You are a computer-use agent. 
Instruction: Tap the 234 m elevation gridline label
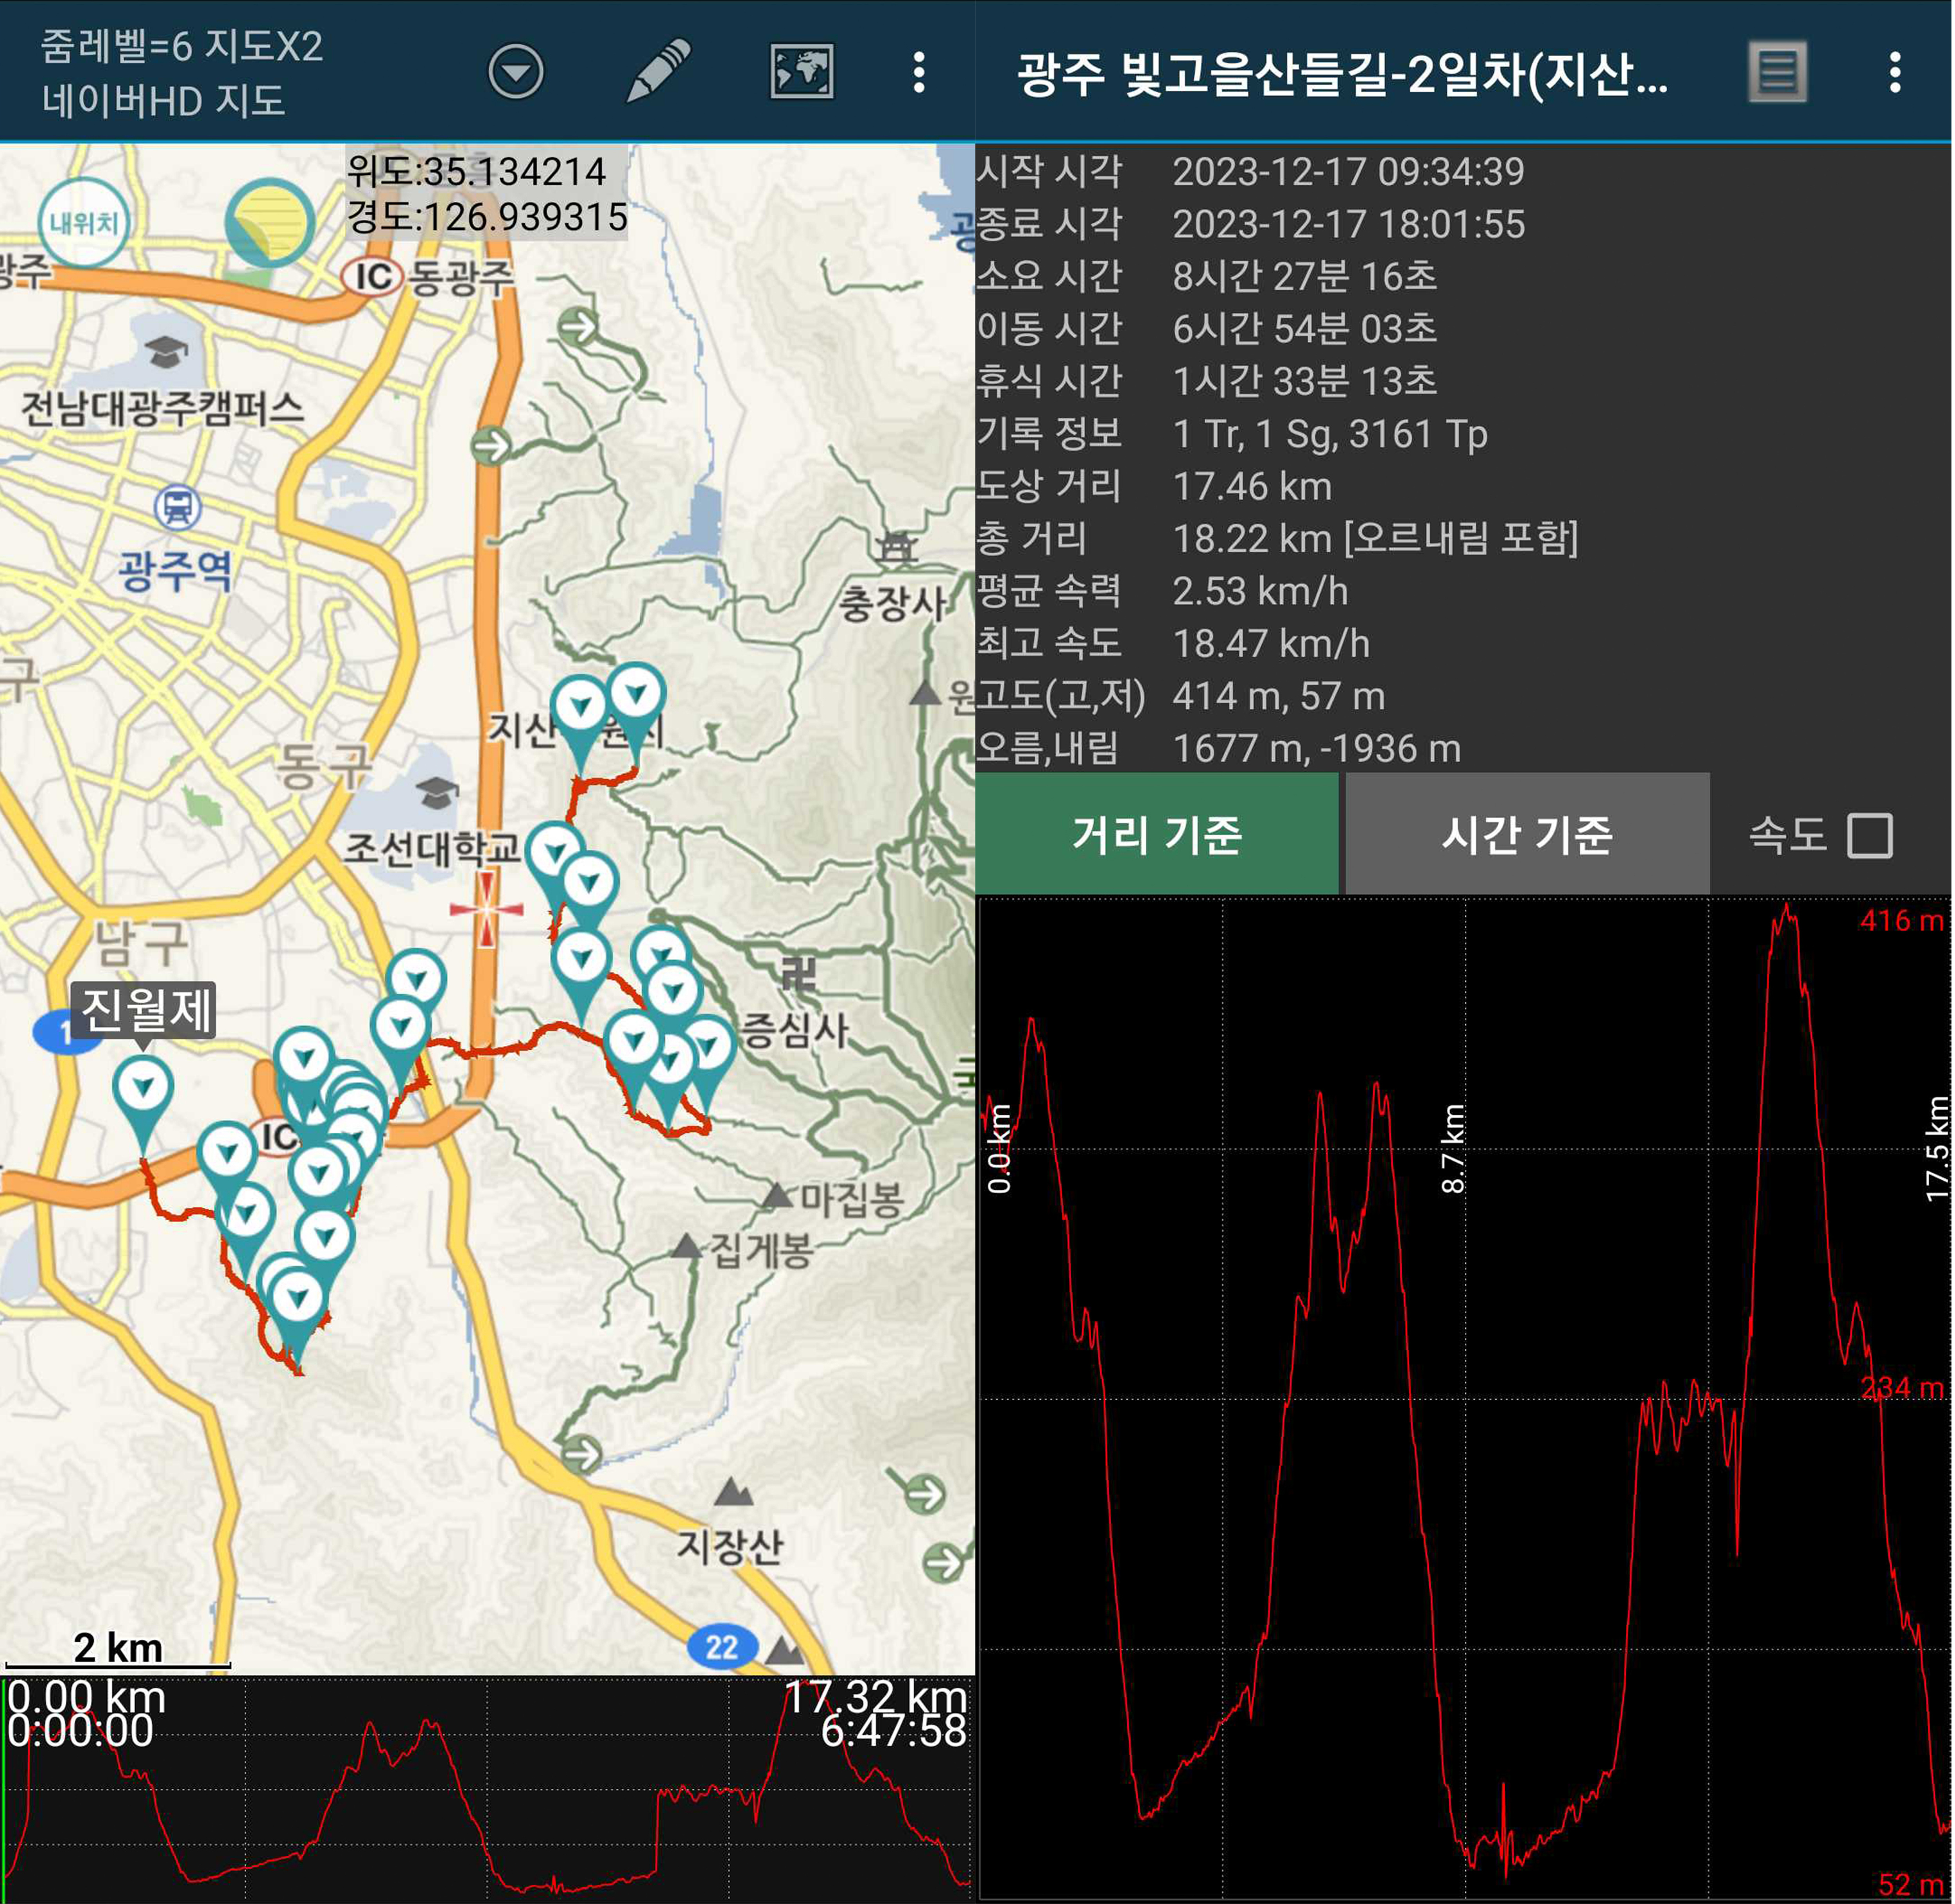tap(1902, 1388)
